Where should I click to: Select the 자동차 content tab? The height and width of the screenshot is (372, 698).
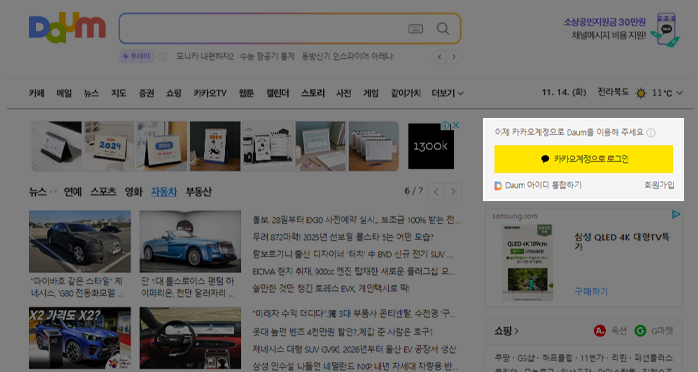tap(164, 192)
